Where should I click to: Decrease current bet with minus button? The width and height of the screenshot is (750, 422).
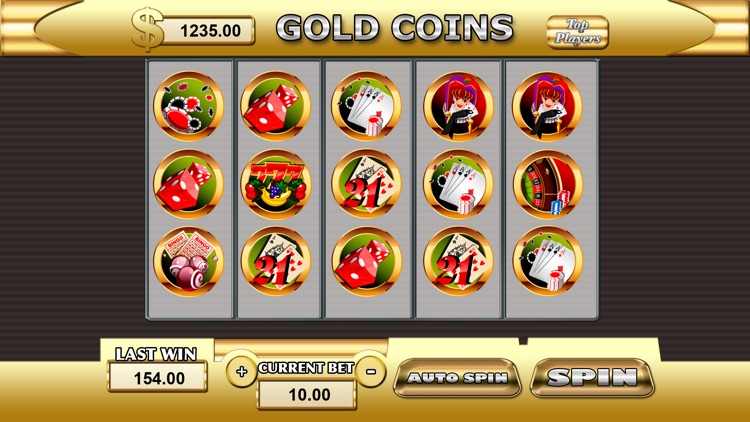coord(370,370)
